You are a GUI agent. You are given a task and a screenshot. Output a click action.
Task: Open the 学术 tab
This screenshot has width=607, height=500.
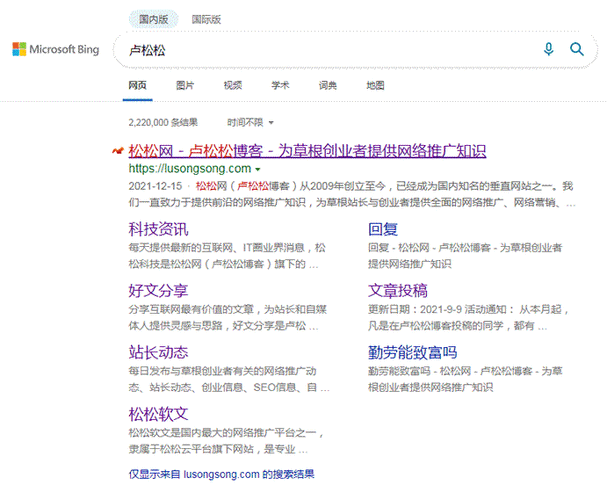[280, 85]
